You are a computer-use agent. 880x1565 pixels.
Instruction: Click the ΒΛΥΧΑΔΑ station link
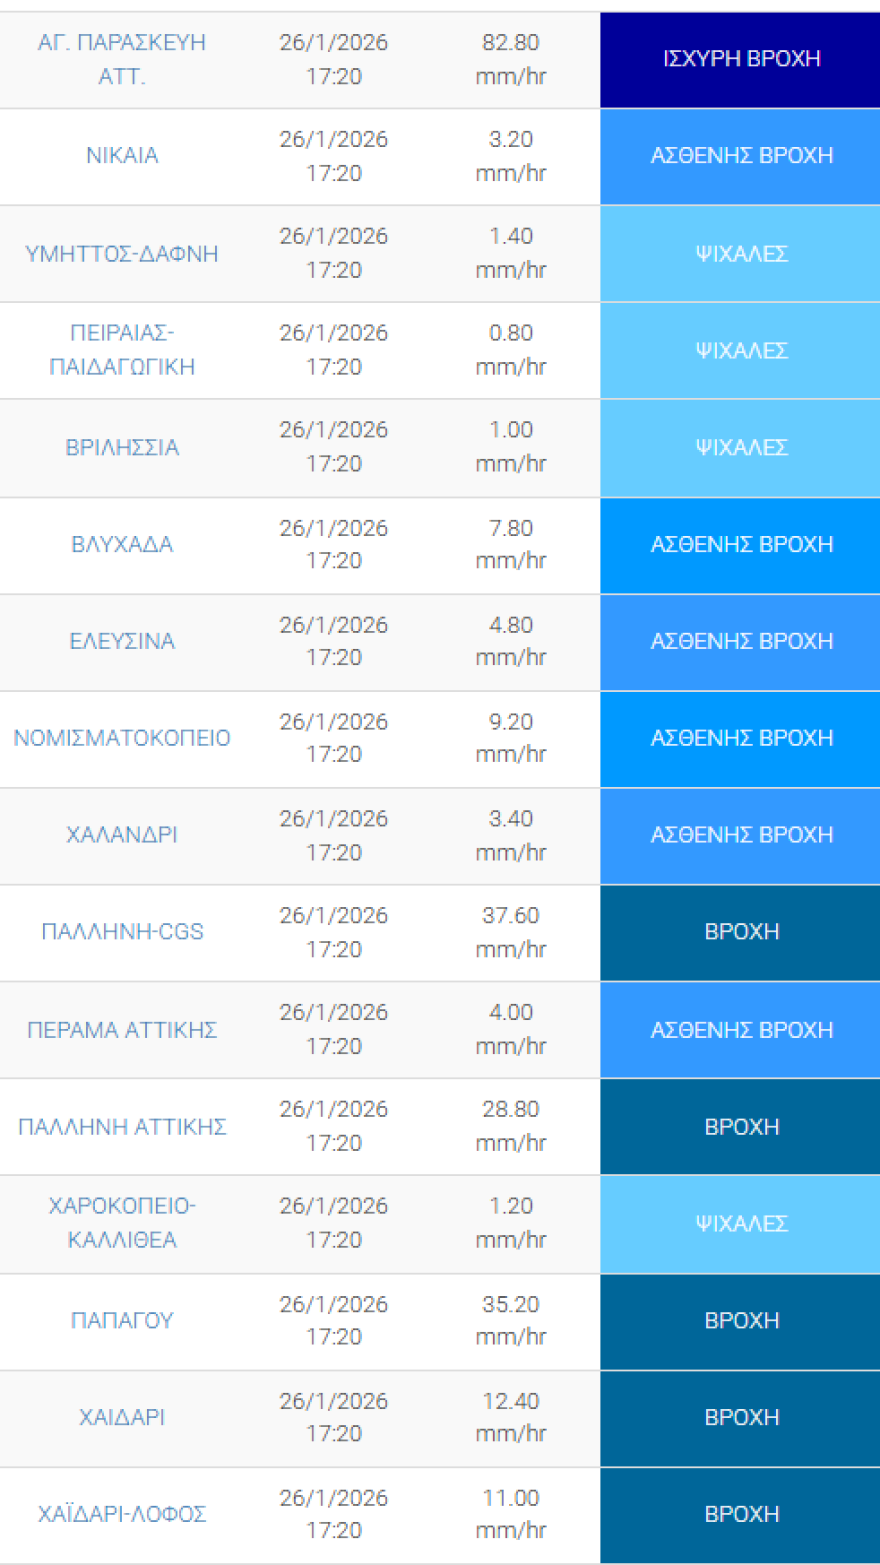coord(122,544)
